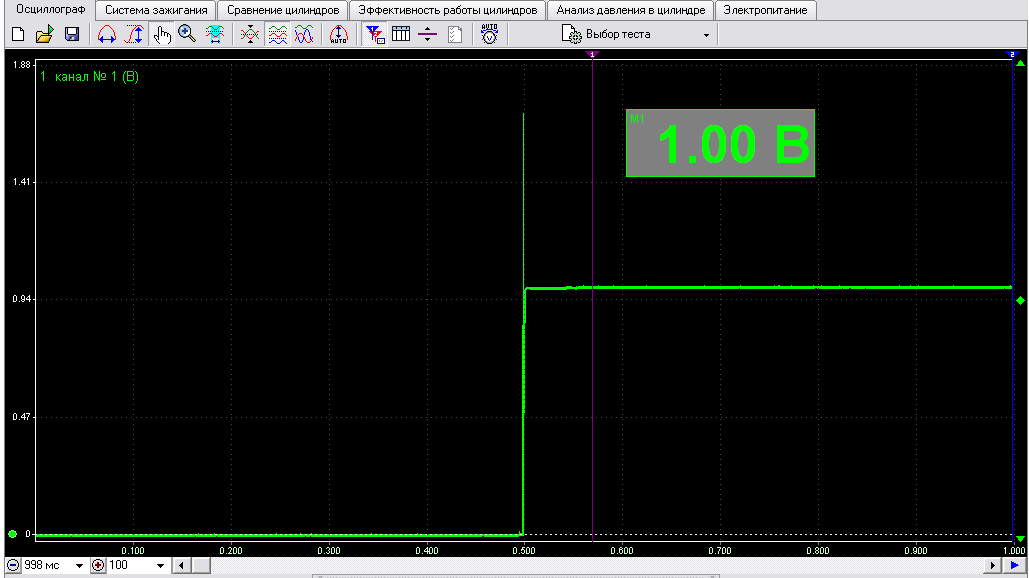
Task: Click the 0.100 time axis label
Action: tap(133, 550)
